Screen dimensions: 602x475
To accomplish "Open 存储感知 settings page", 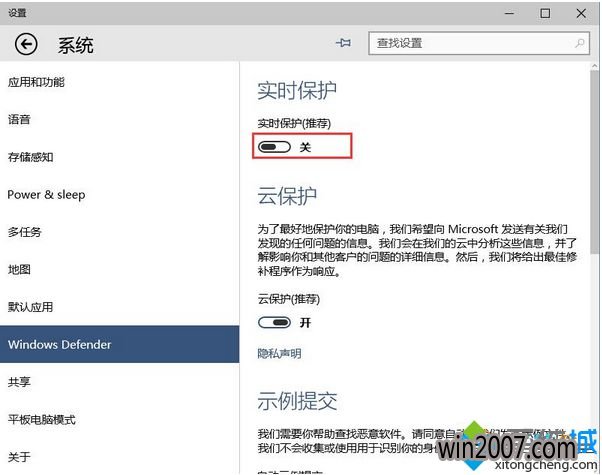I will point(30,157).
